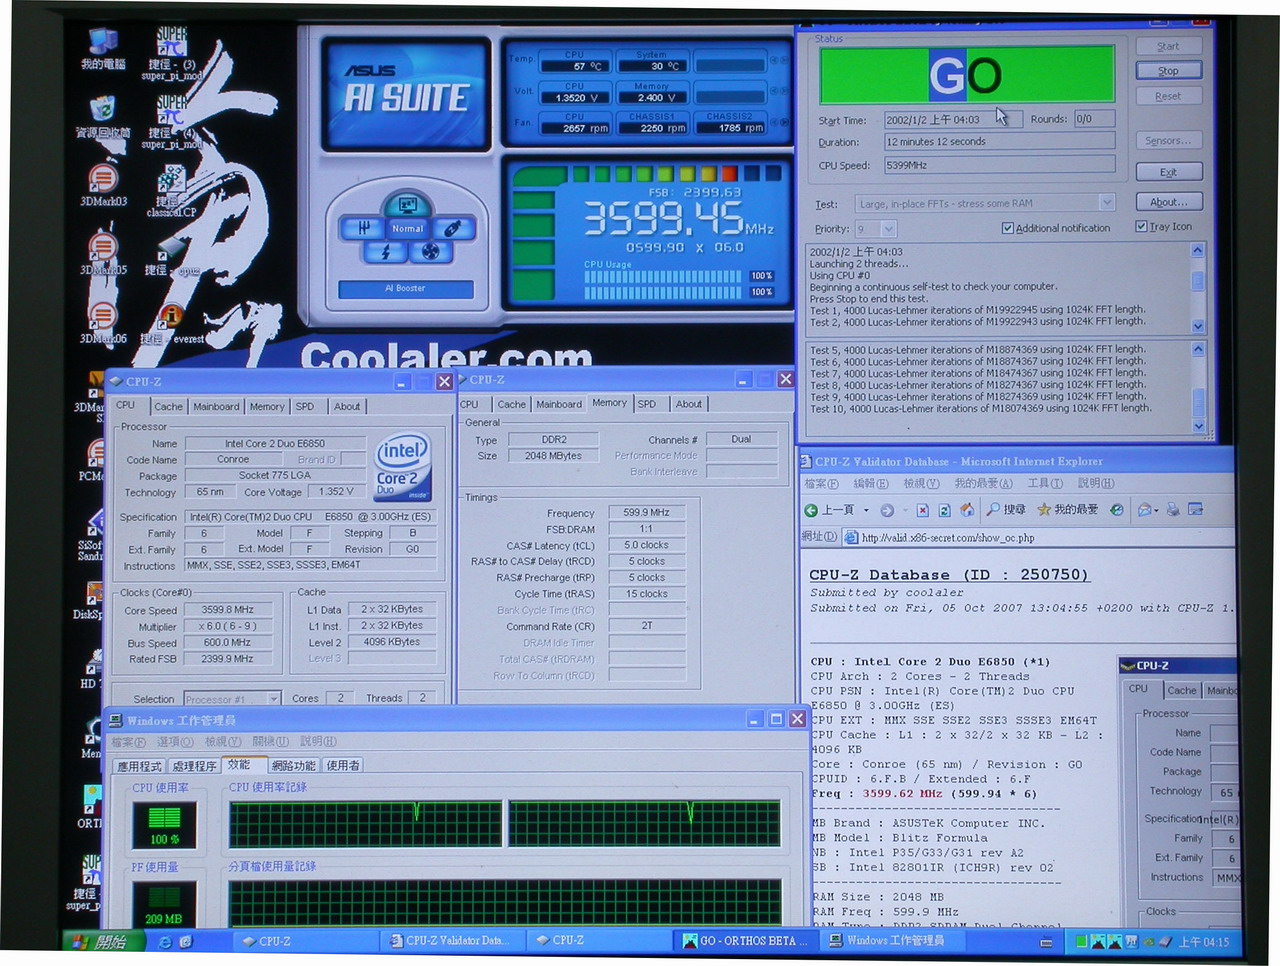Screen dimensions: 1280x966
Task: Launch the everest desktop shortcut
Action: tap(171, 318)
